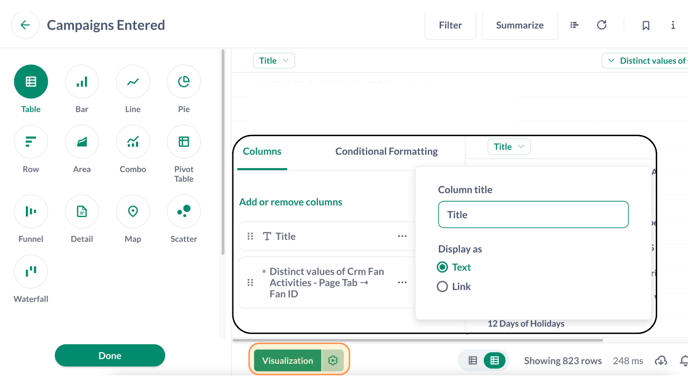Select the Area chart visualization
The image size is (688, 387).
tap(82, 142)
